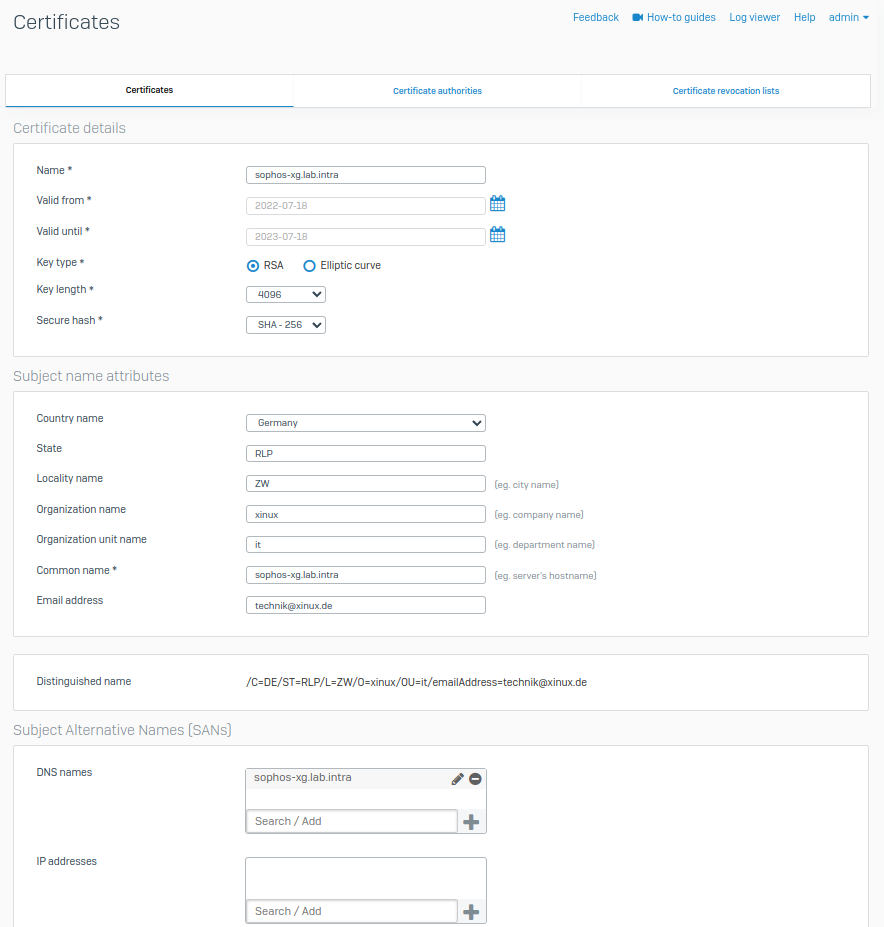Click the Email address input field
Viewport: 884px width, 927px height.
click(365, 605)
